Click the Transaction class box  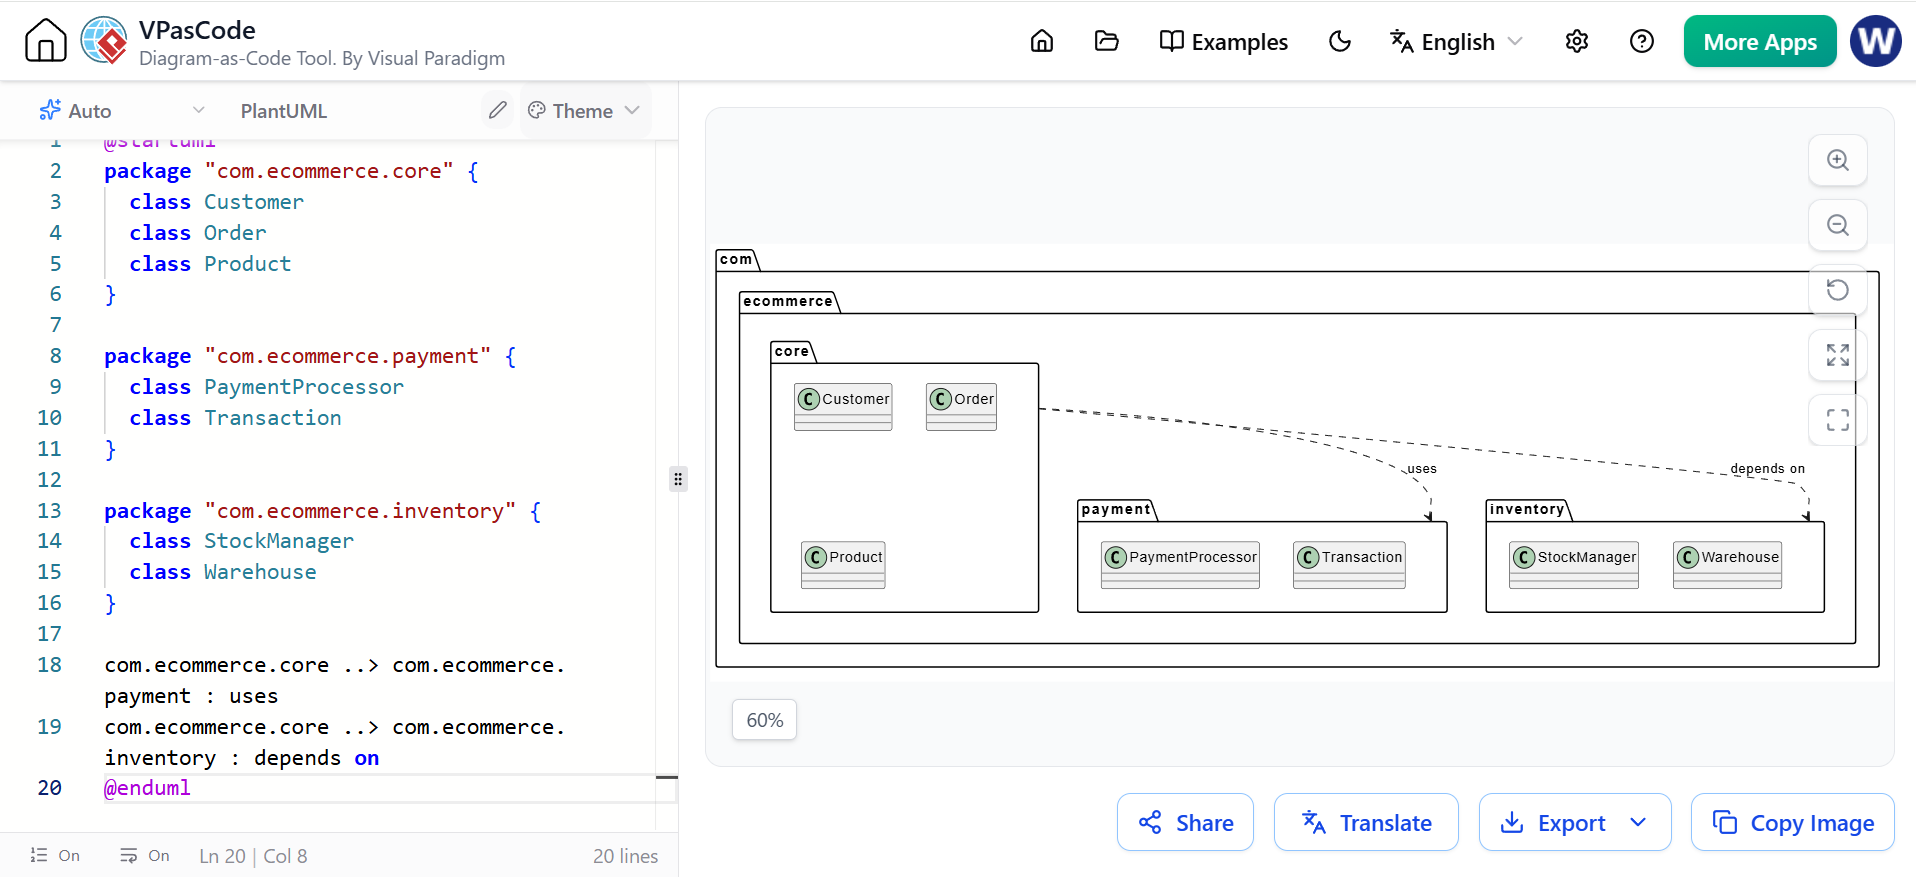pos(1349,565)
